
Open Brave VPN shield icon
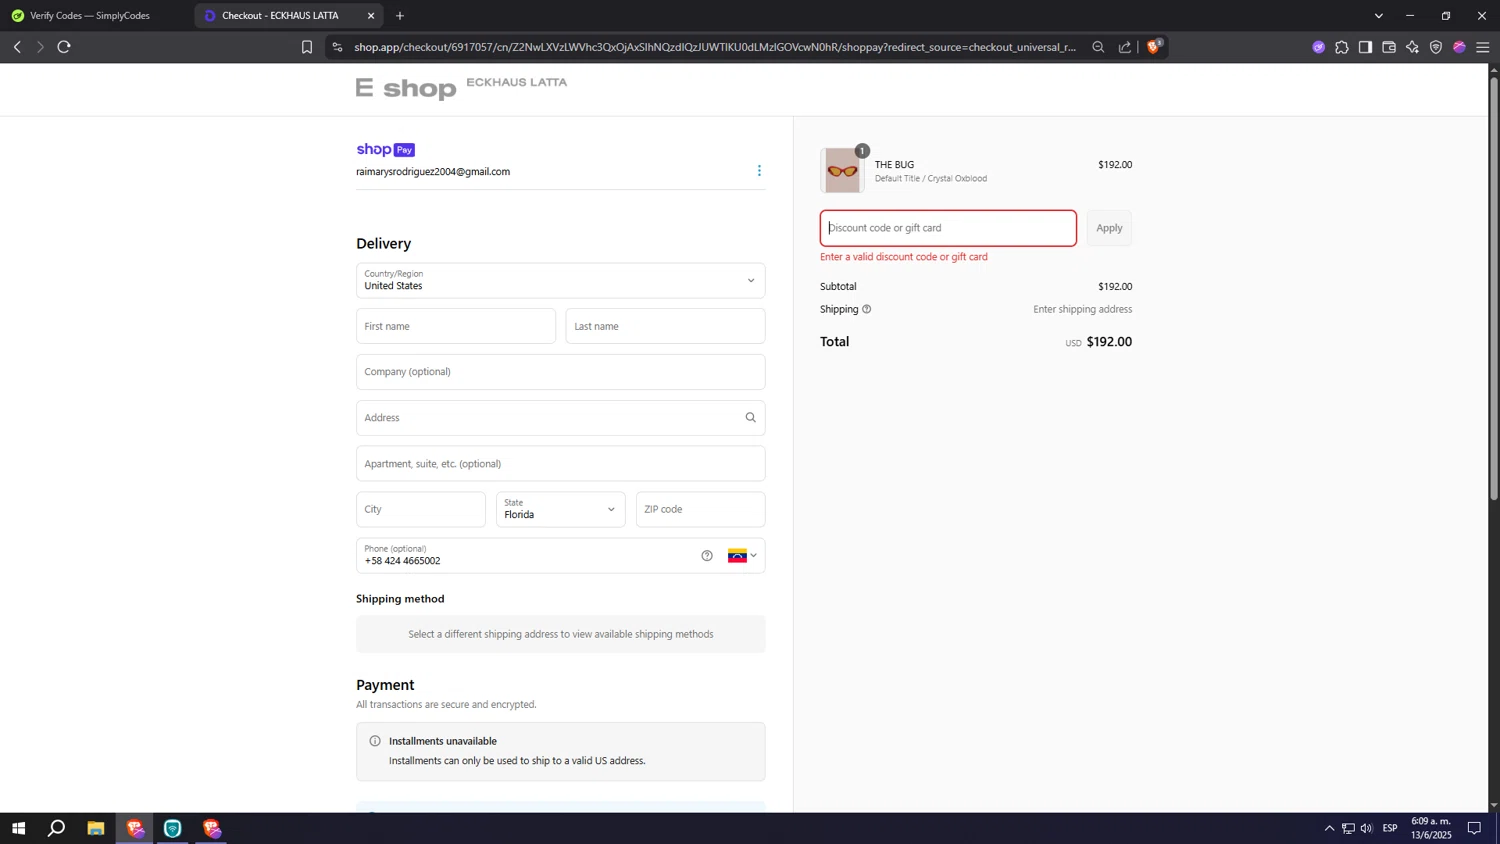tap(1436, 47)
